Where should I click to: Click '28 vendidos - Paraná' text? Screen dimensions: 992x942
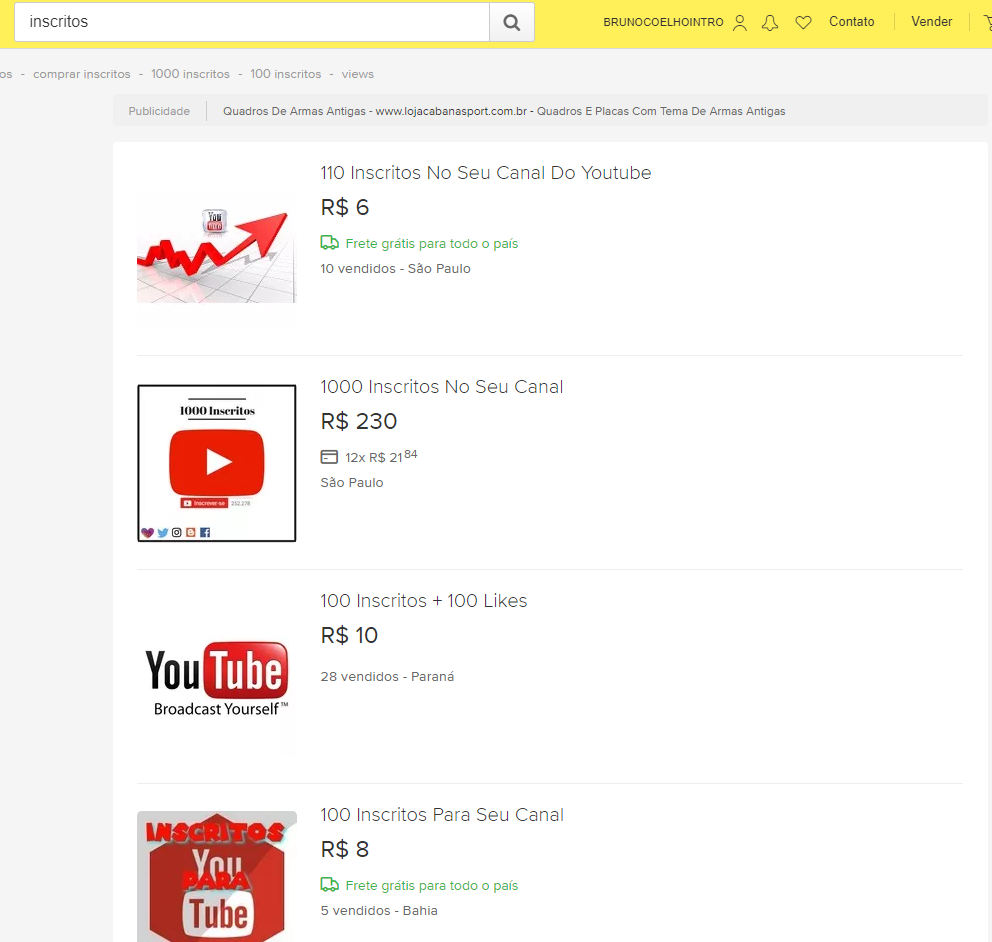(387, 676)
